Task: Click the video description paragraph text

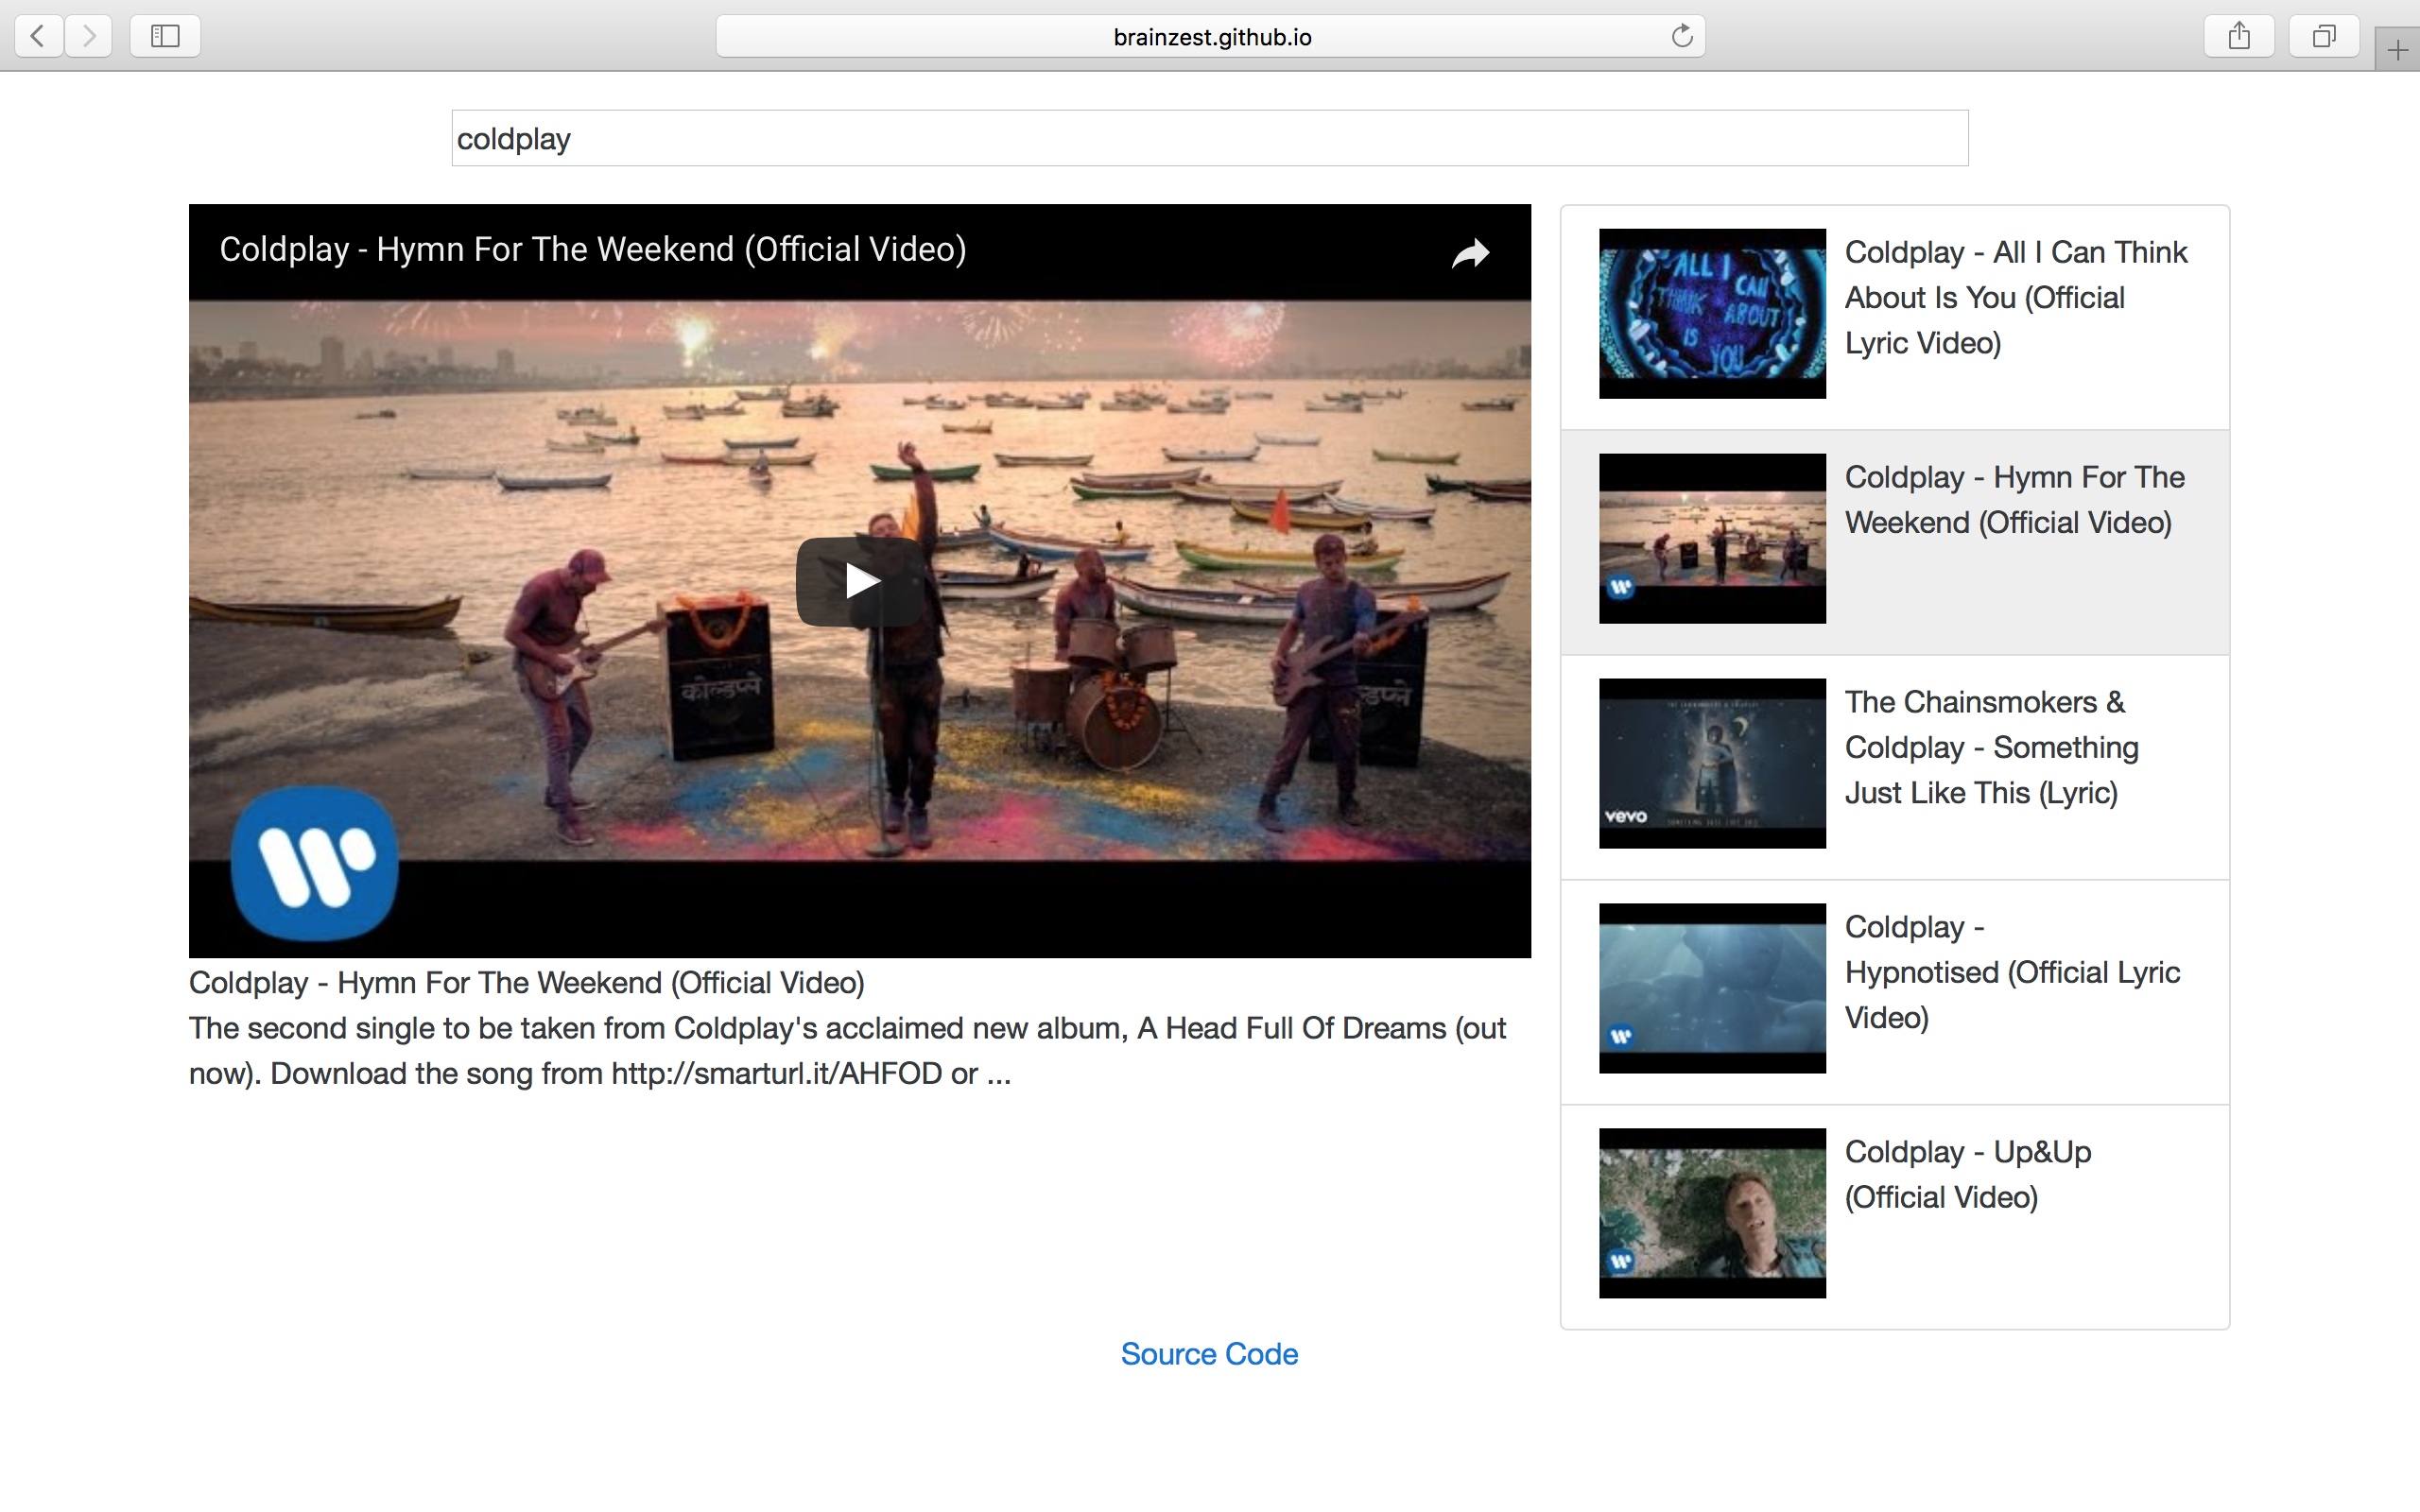Action: point(848,1050)
